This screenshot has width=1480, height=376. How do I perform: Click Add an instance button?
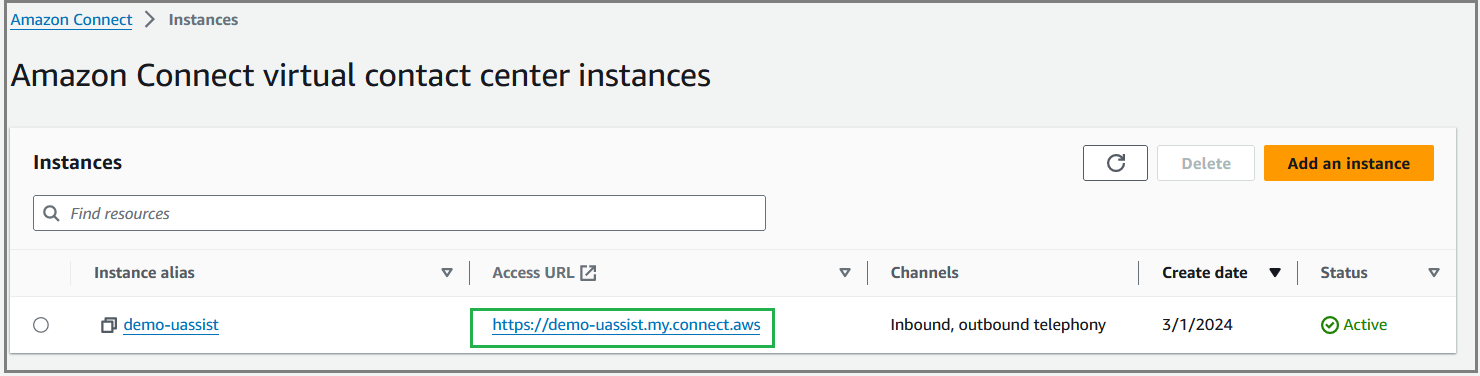[1349, 163]
